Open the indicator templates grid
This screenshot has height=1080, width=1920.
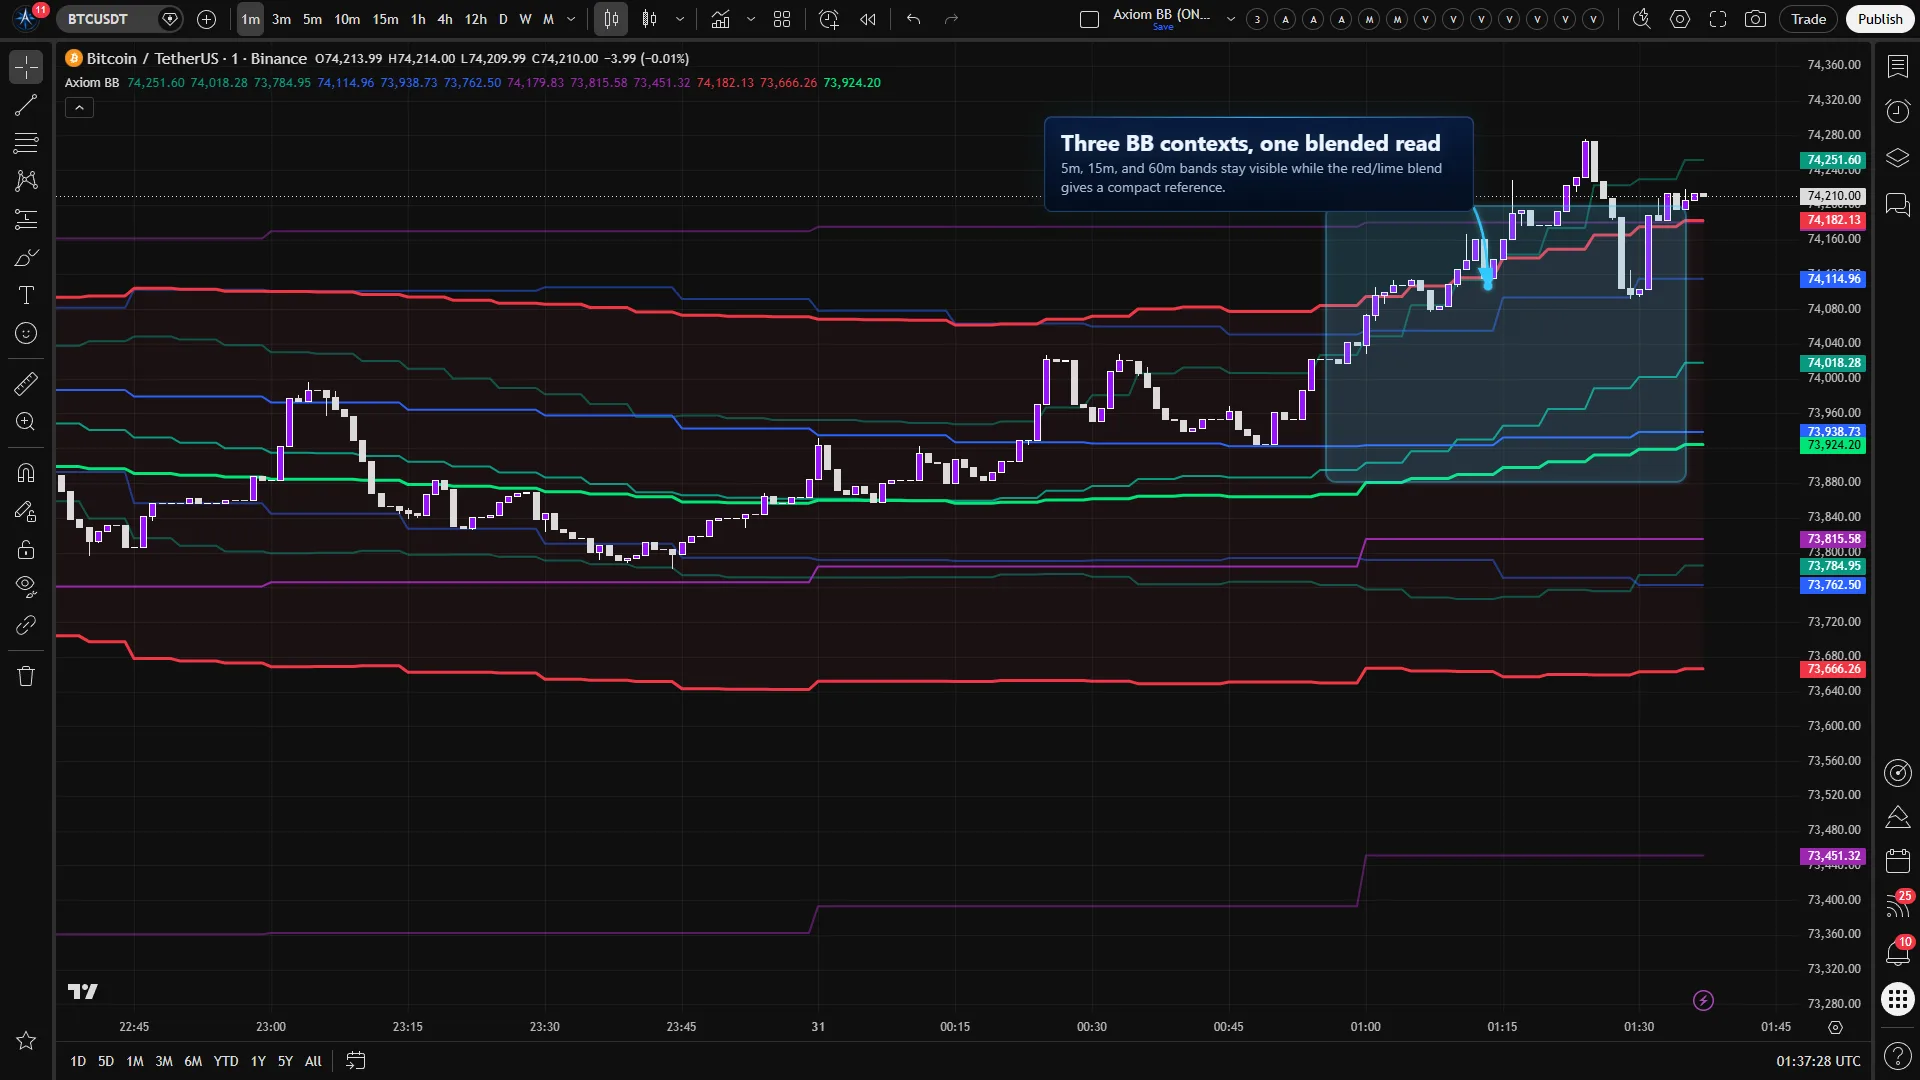(x=782, y=19)
